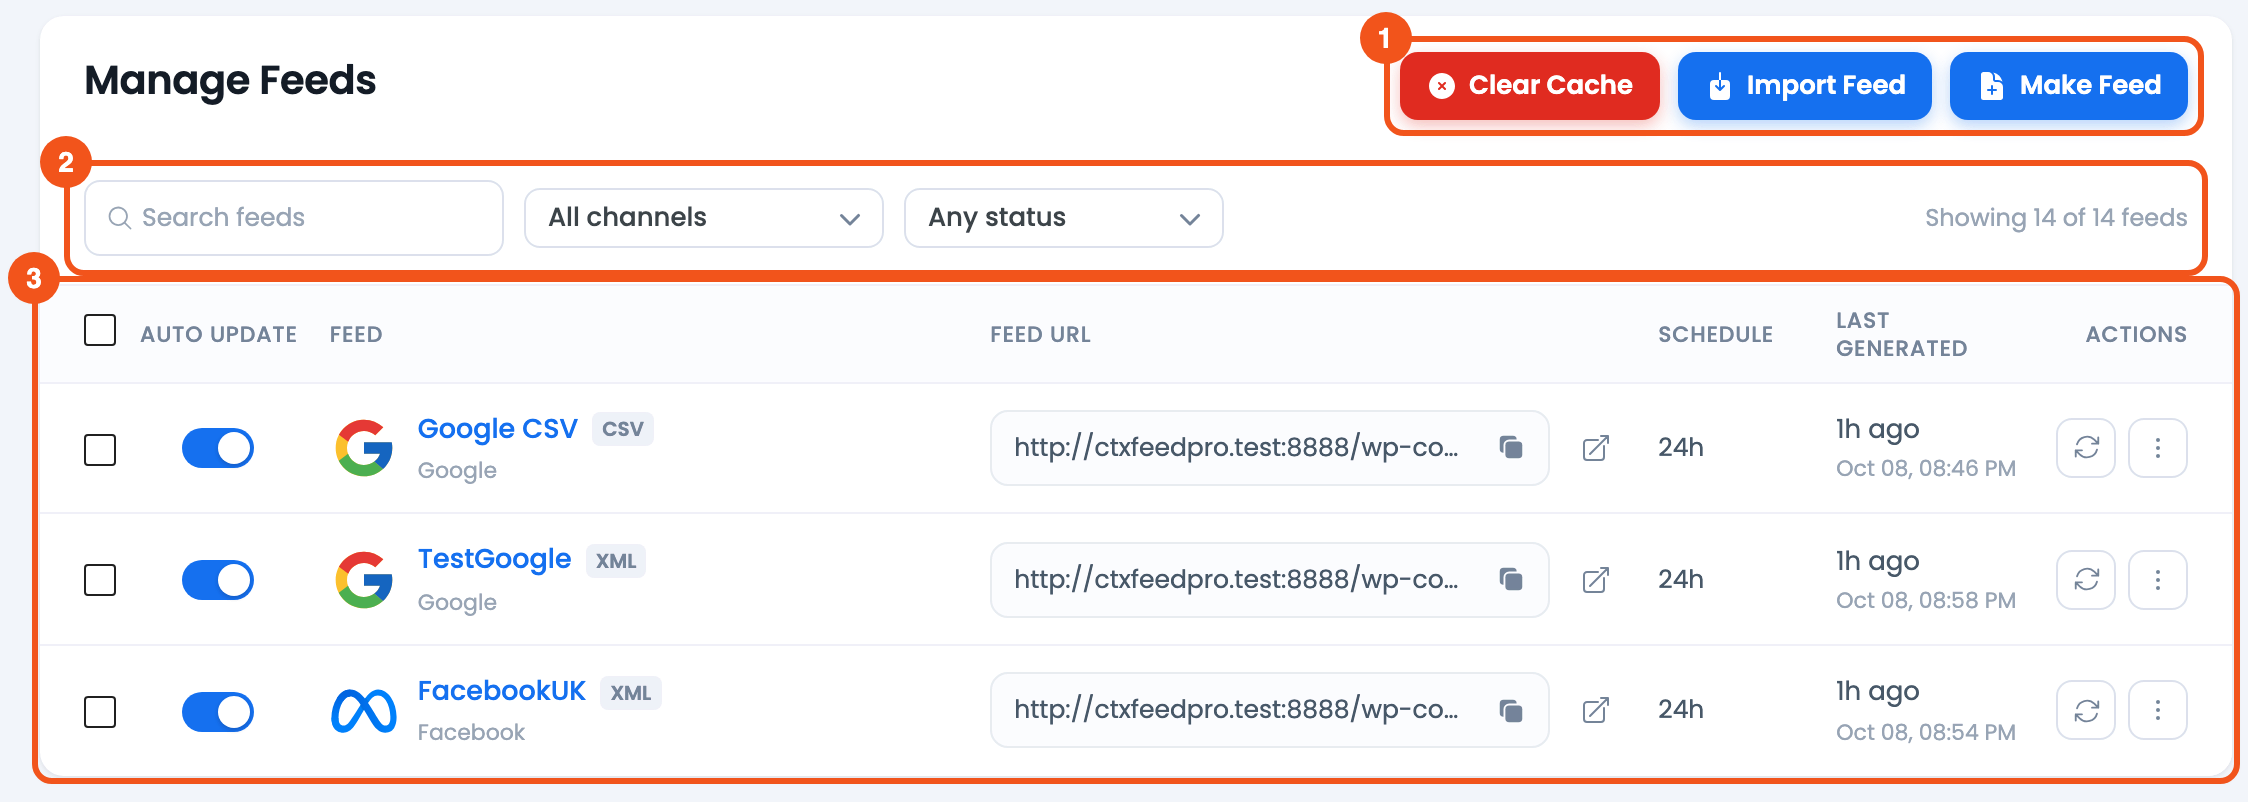Copy the TestGoogle feed URL
This screenshot has height=802, width=2248.
1511,579
